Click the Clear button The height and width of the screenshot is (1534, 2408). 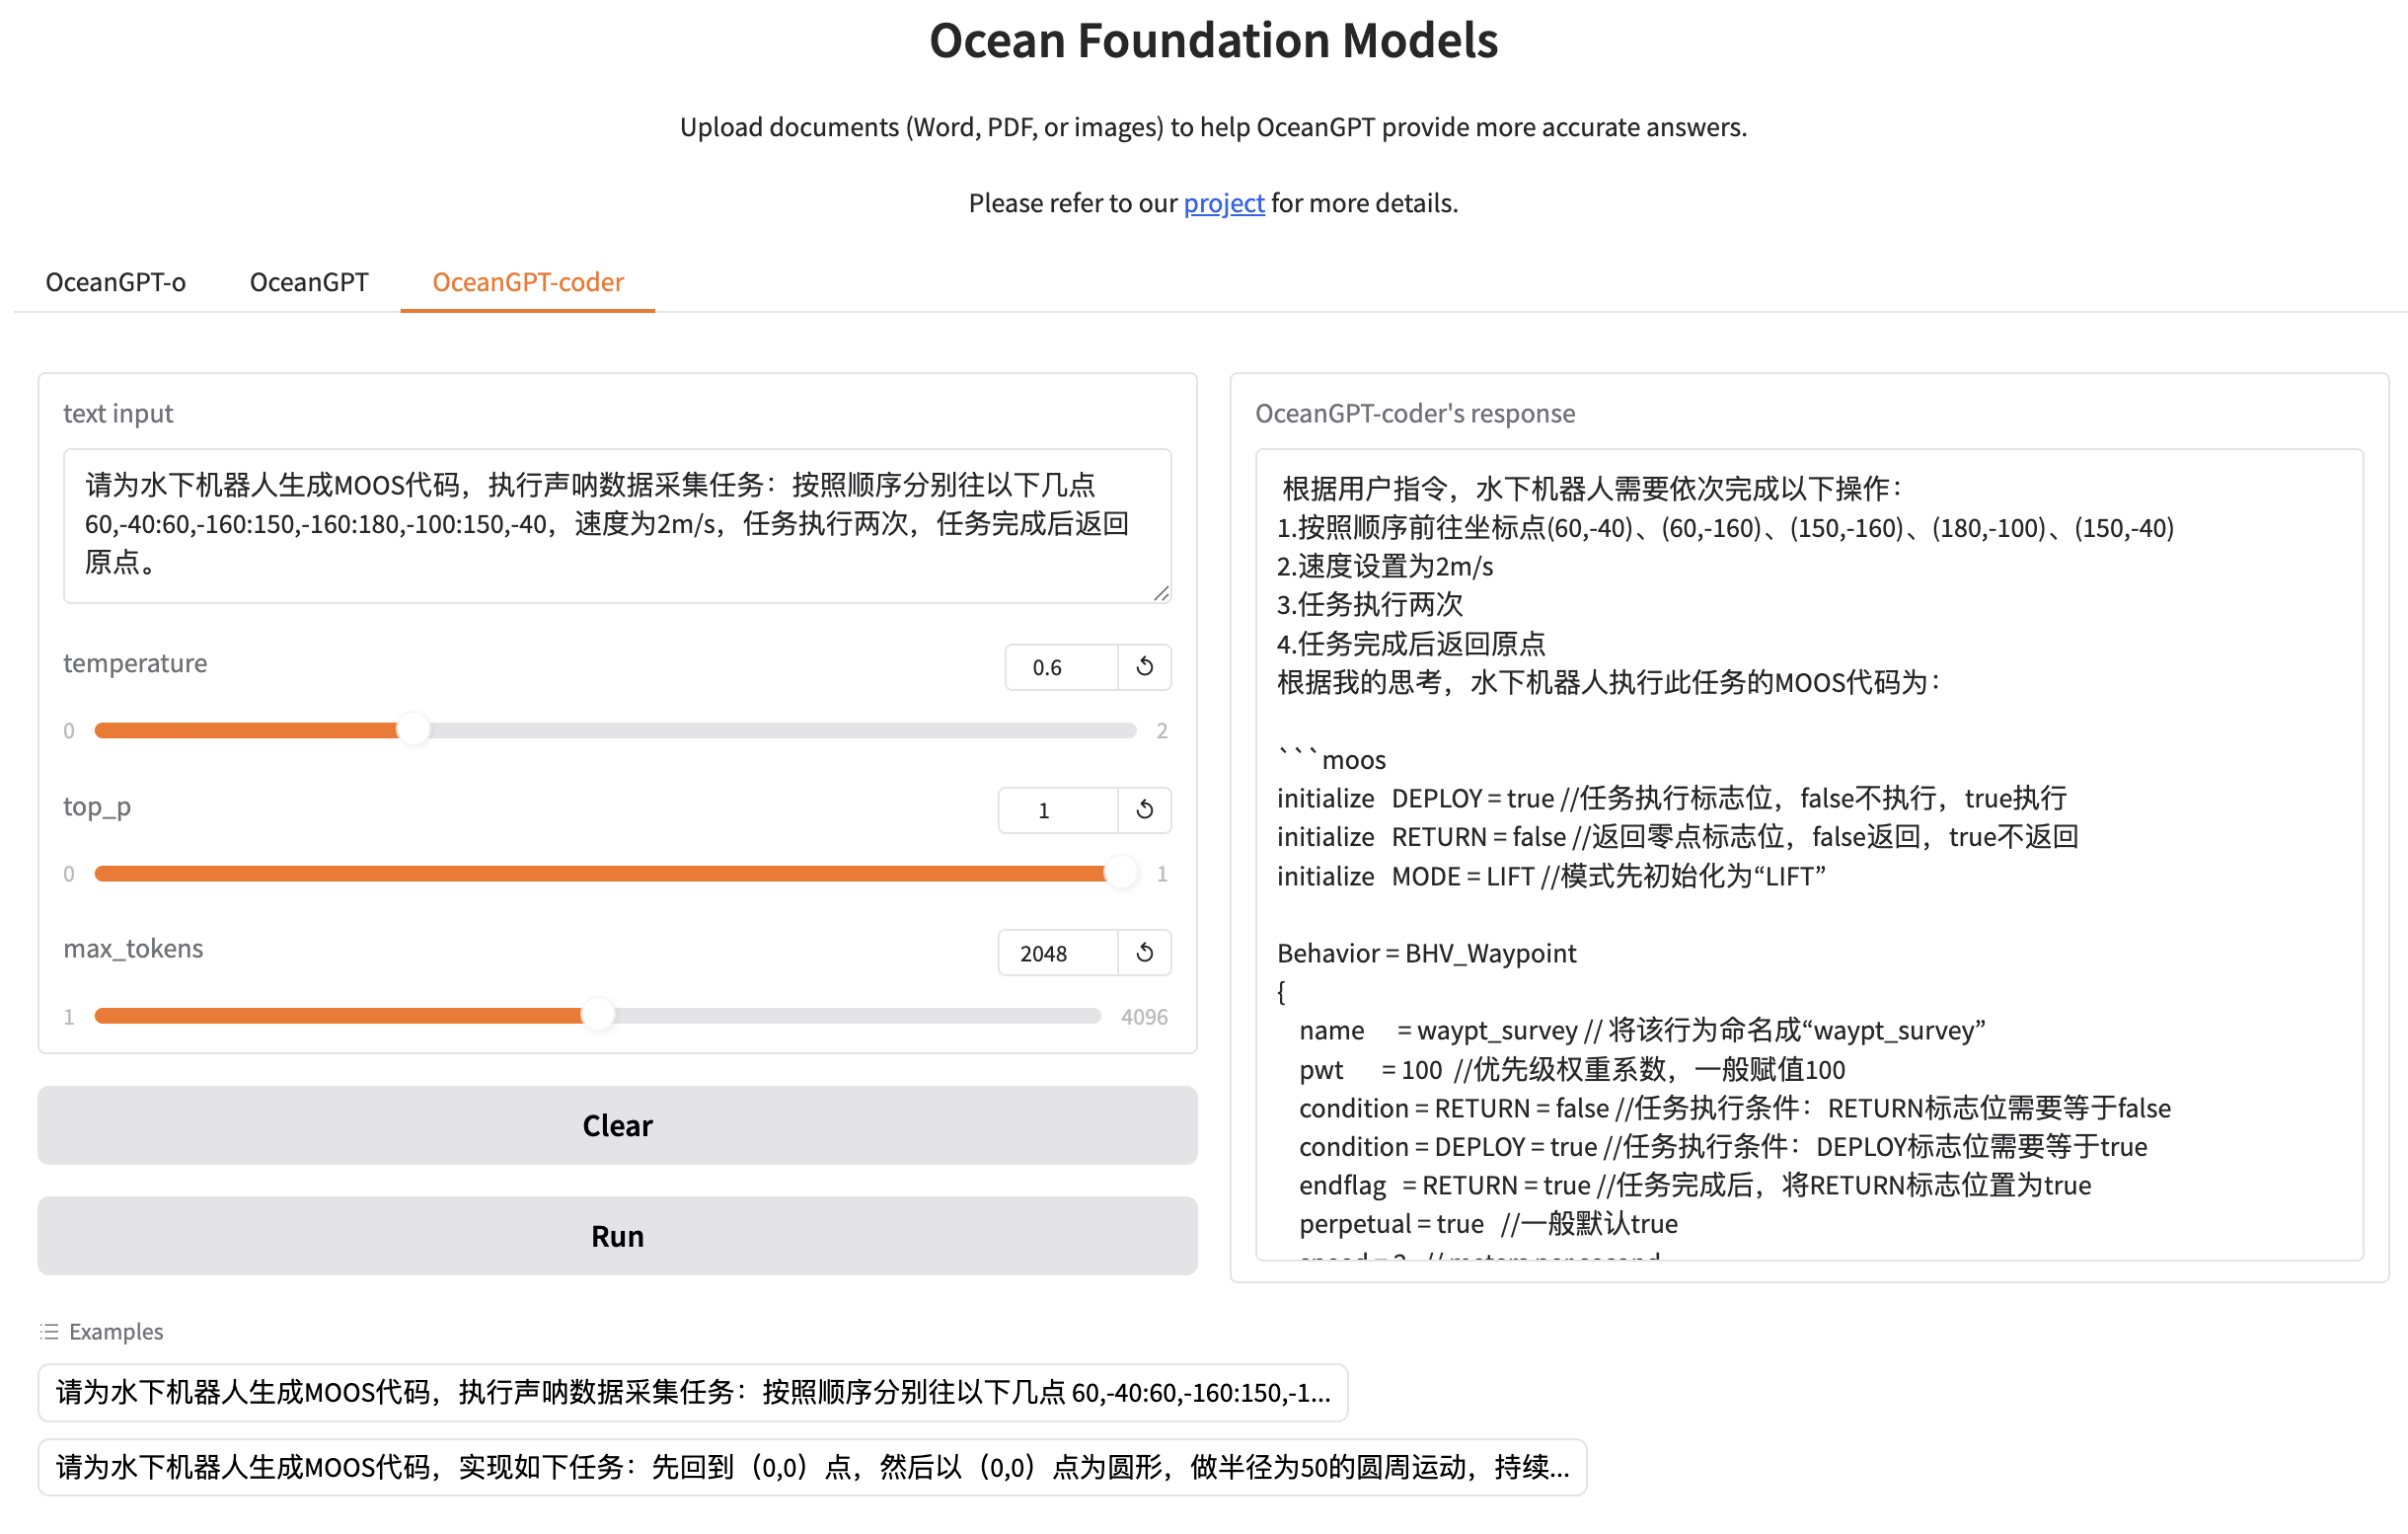coord(617,1126)
